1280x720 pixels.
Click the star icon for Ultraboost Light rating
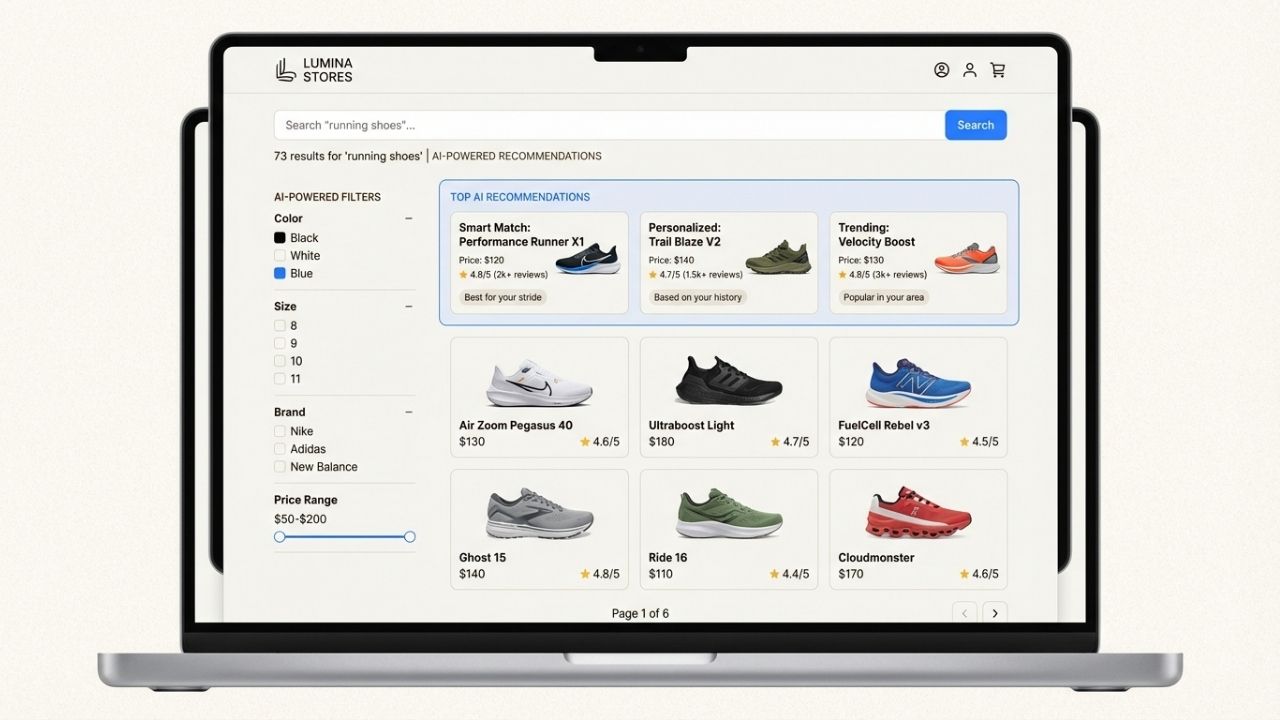775,442
